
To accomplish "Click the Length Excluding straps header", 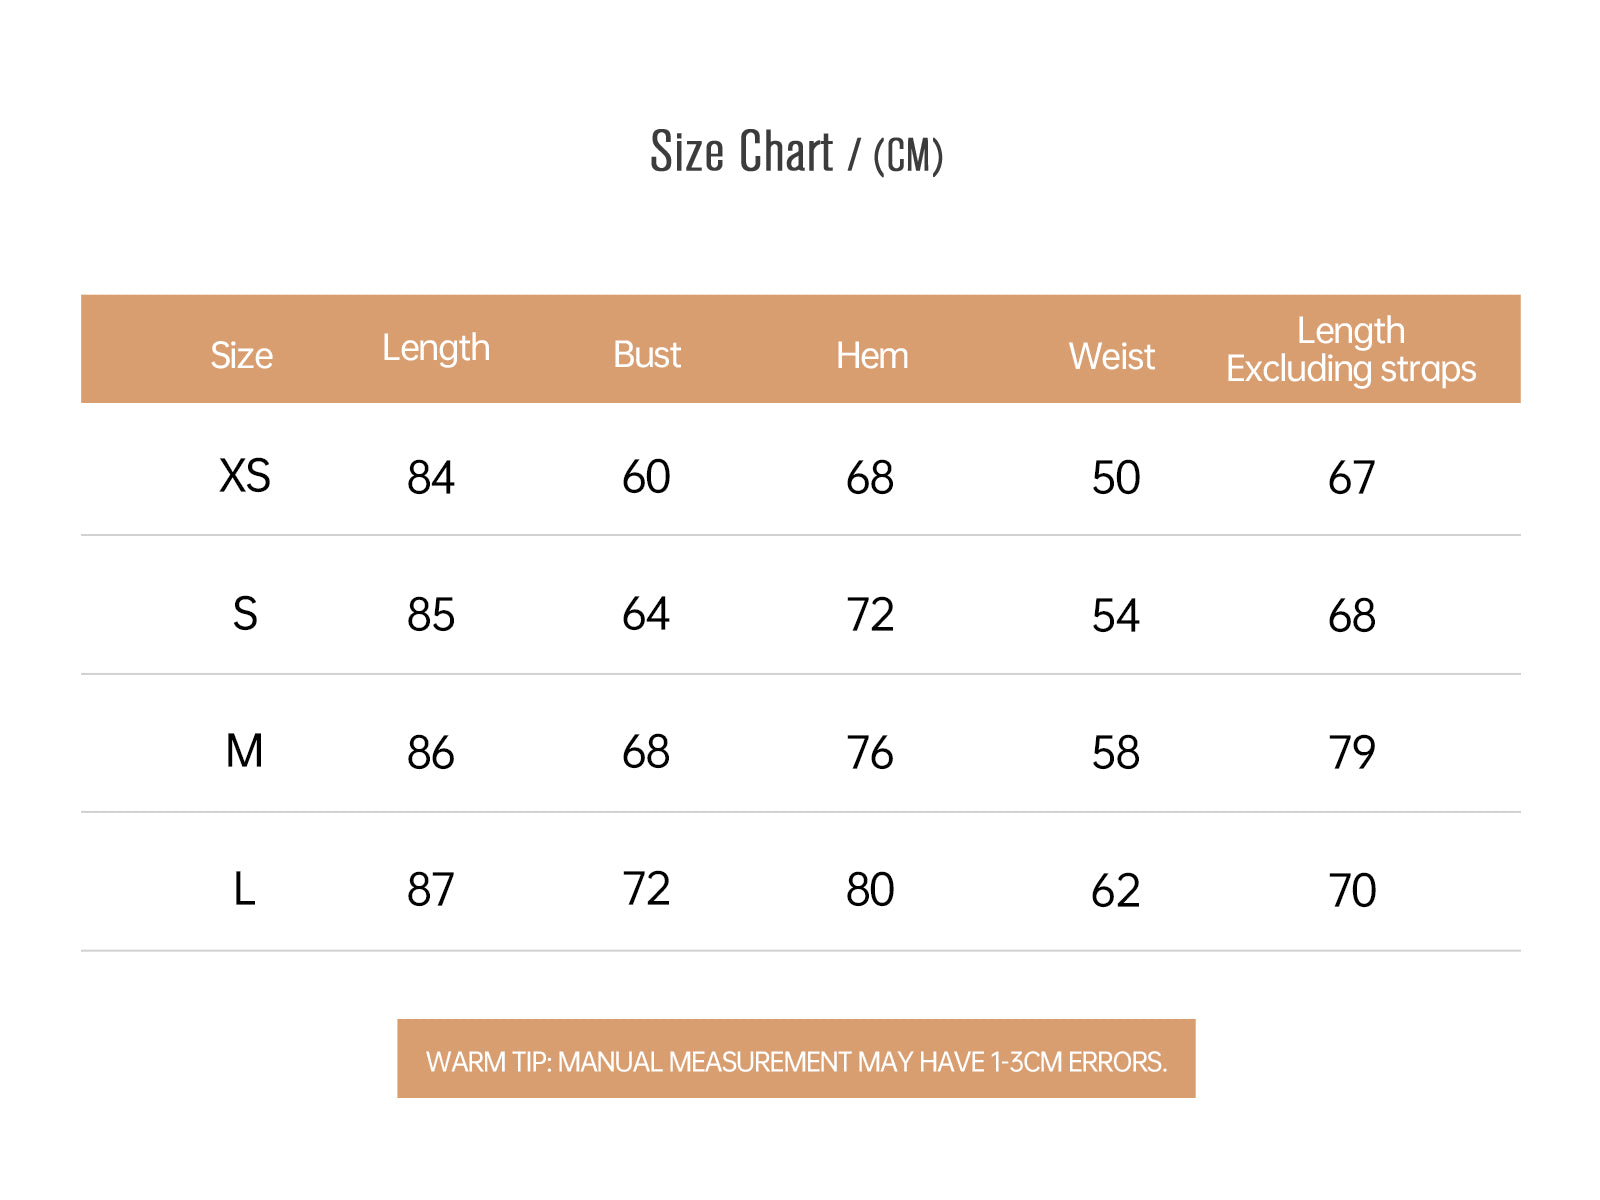I will [1351, 350].
